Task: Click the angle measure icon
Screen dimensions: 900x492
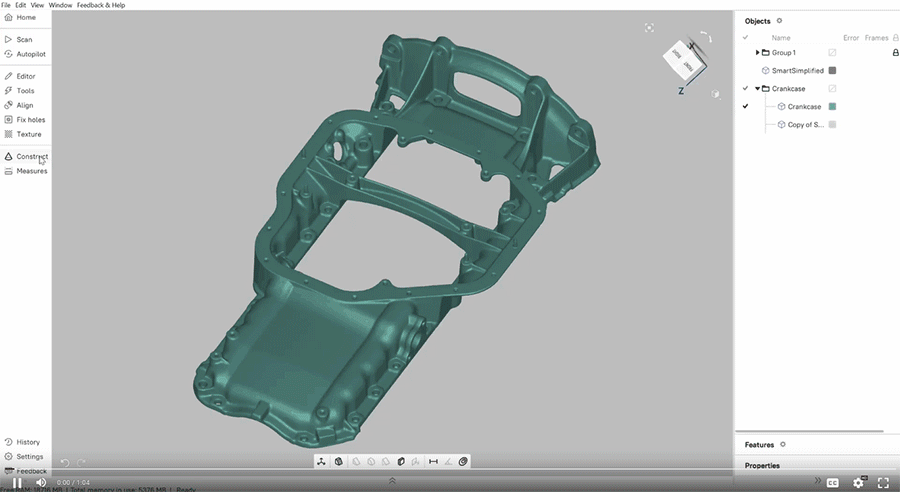Action: [448, 461]
